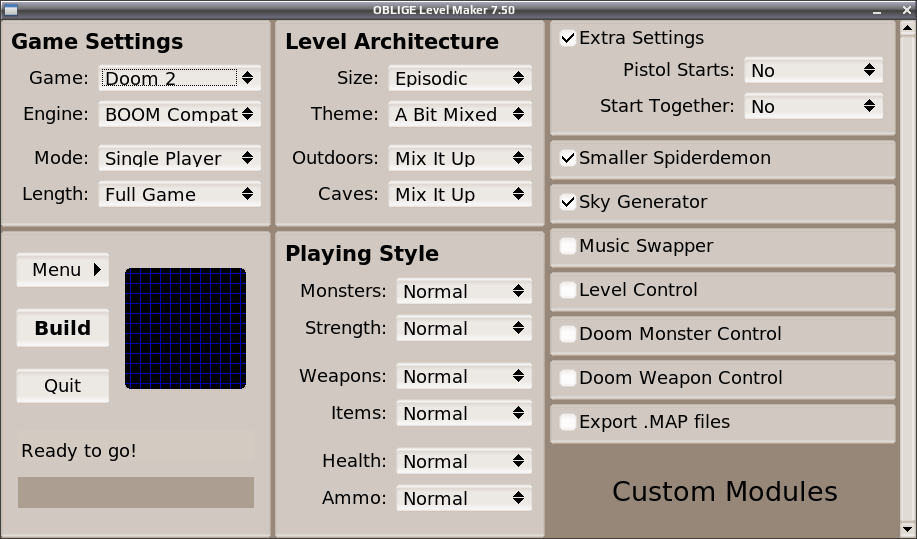
Task: Enable Doom Monster Control
Action: click(x=568, y=334)
